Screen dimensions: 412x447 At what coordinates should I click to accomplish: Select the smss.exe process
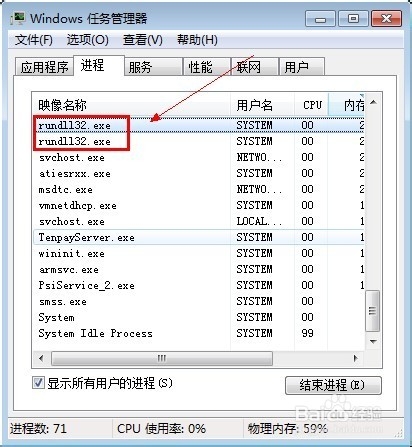[199, 301]
